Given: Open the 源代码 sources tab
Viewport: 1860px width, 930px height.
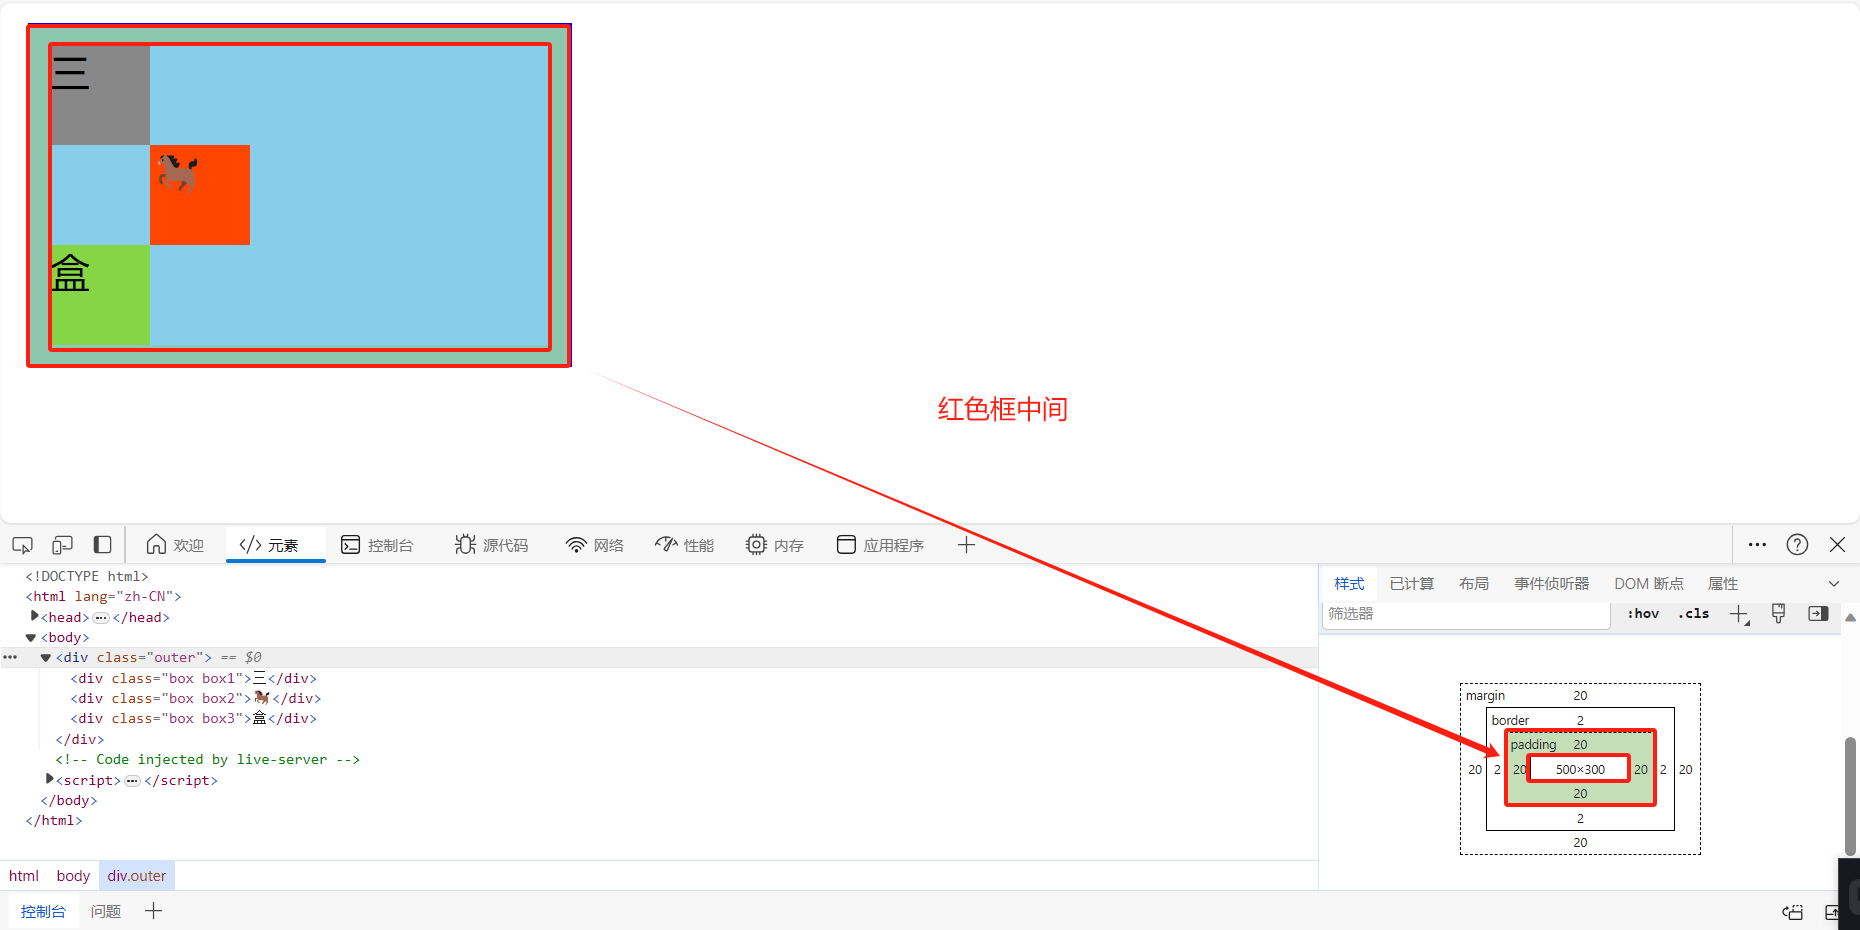Looking at the screenshot, I should 491,545.
